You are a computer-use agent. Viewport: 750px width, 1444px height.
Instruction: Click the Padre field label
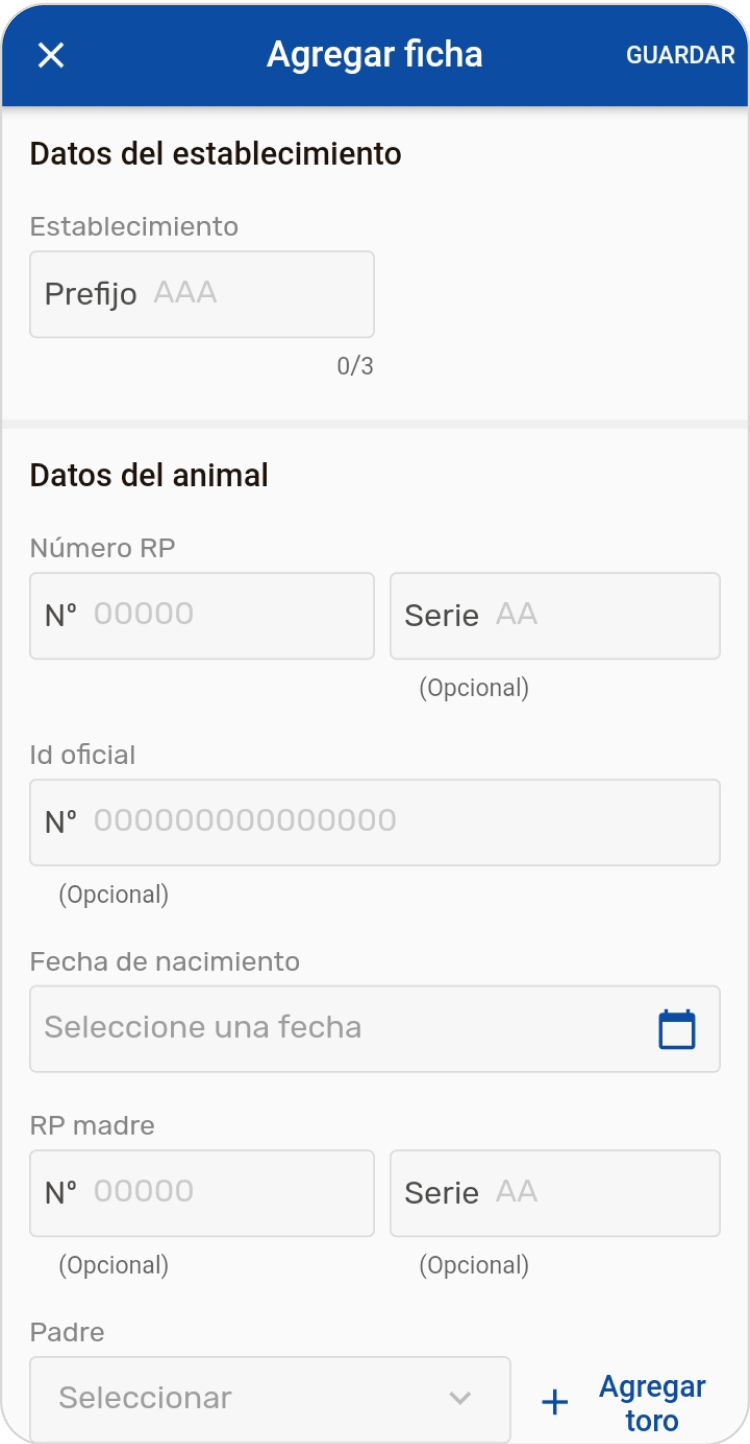click(x=67, y=1332)
